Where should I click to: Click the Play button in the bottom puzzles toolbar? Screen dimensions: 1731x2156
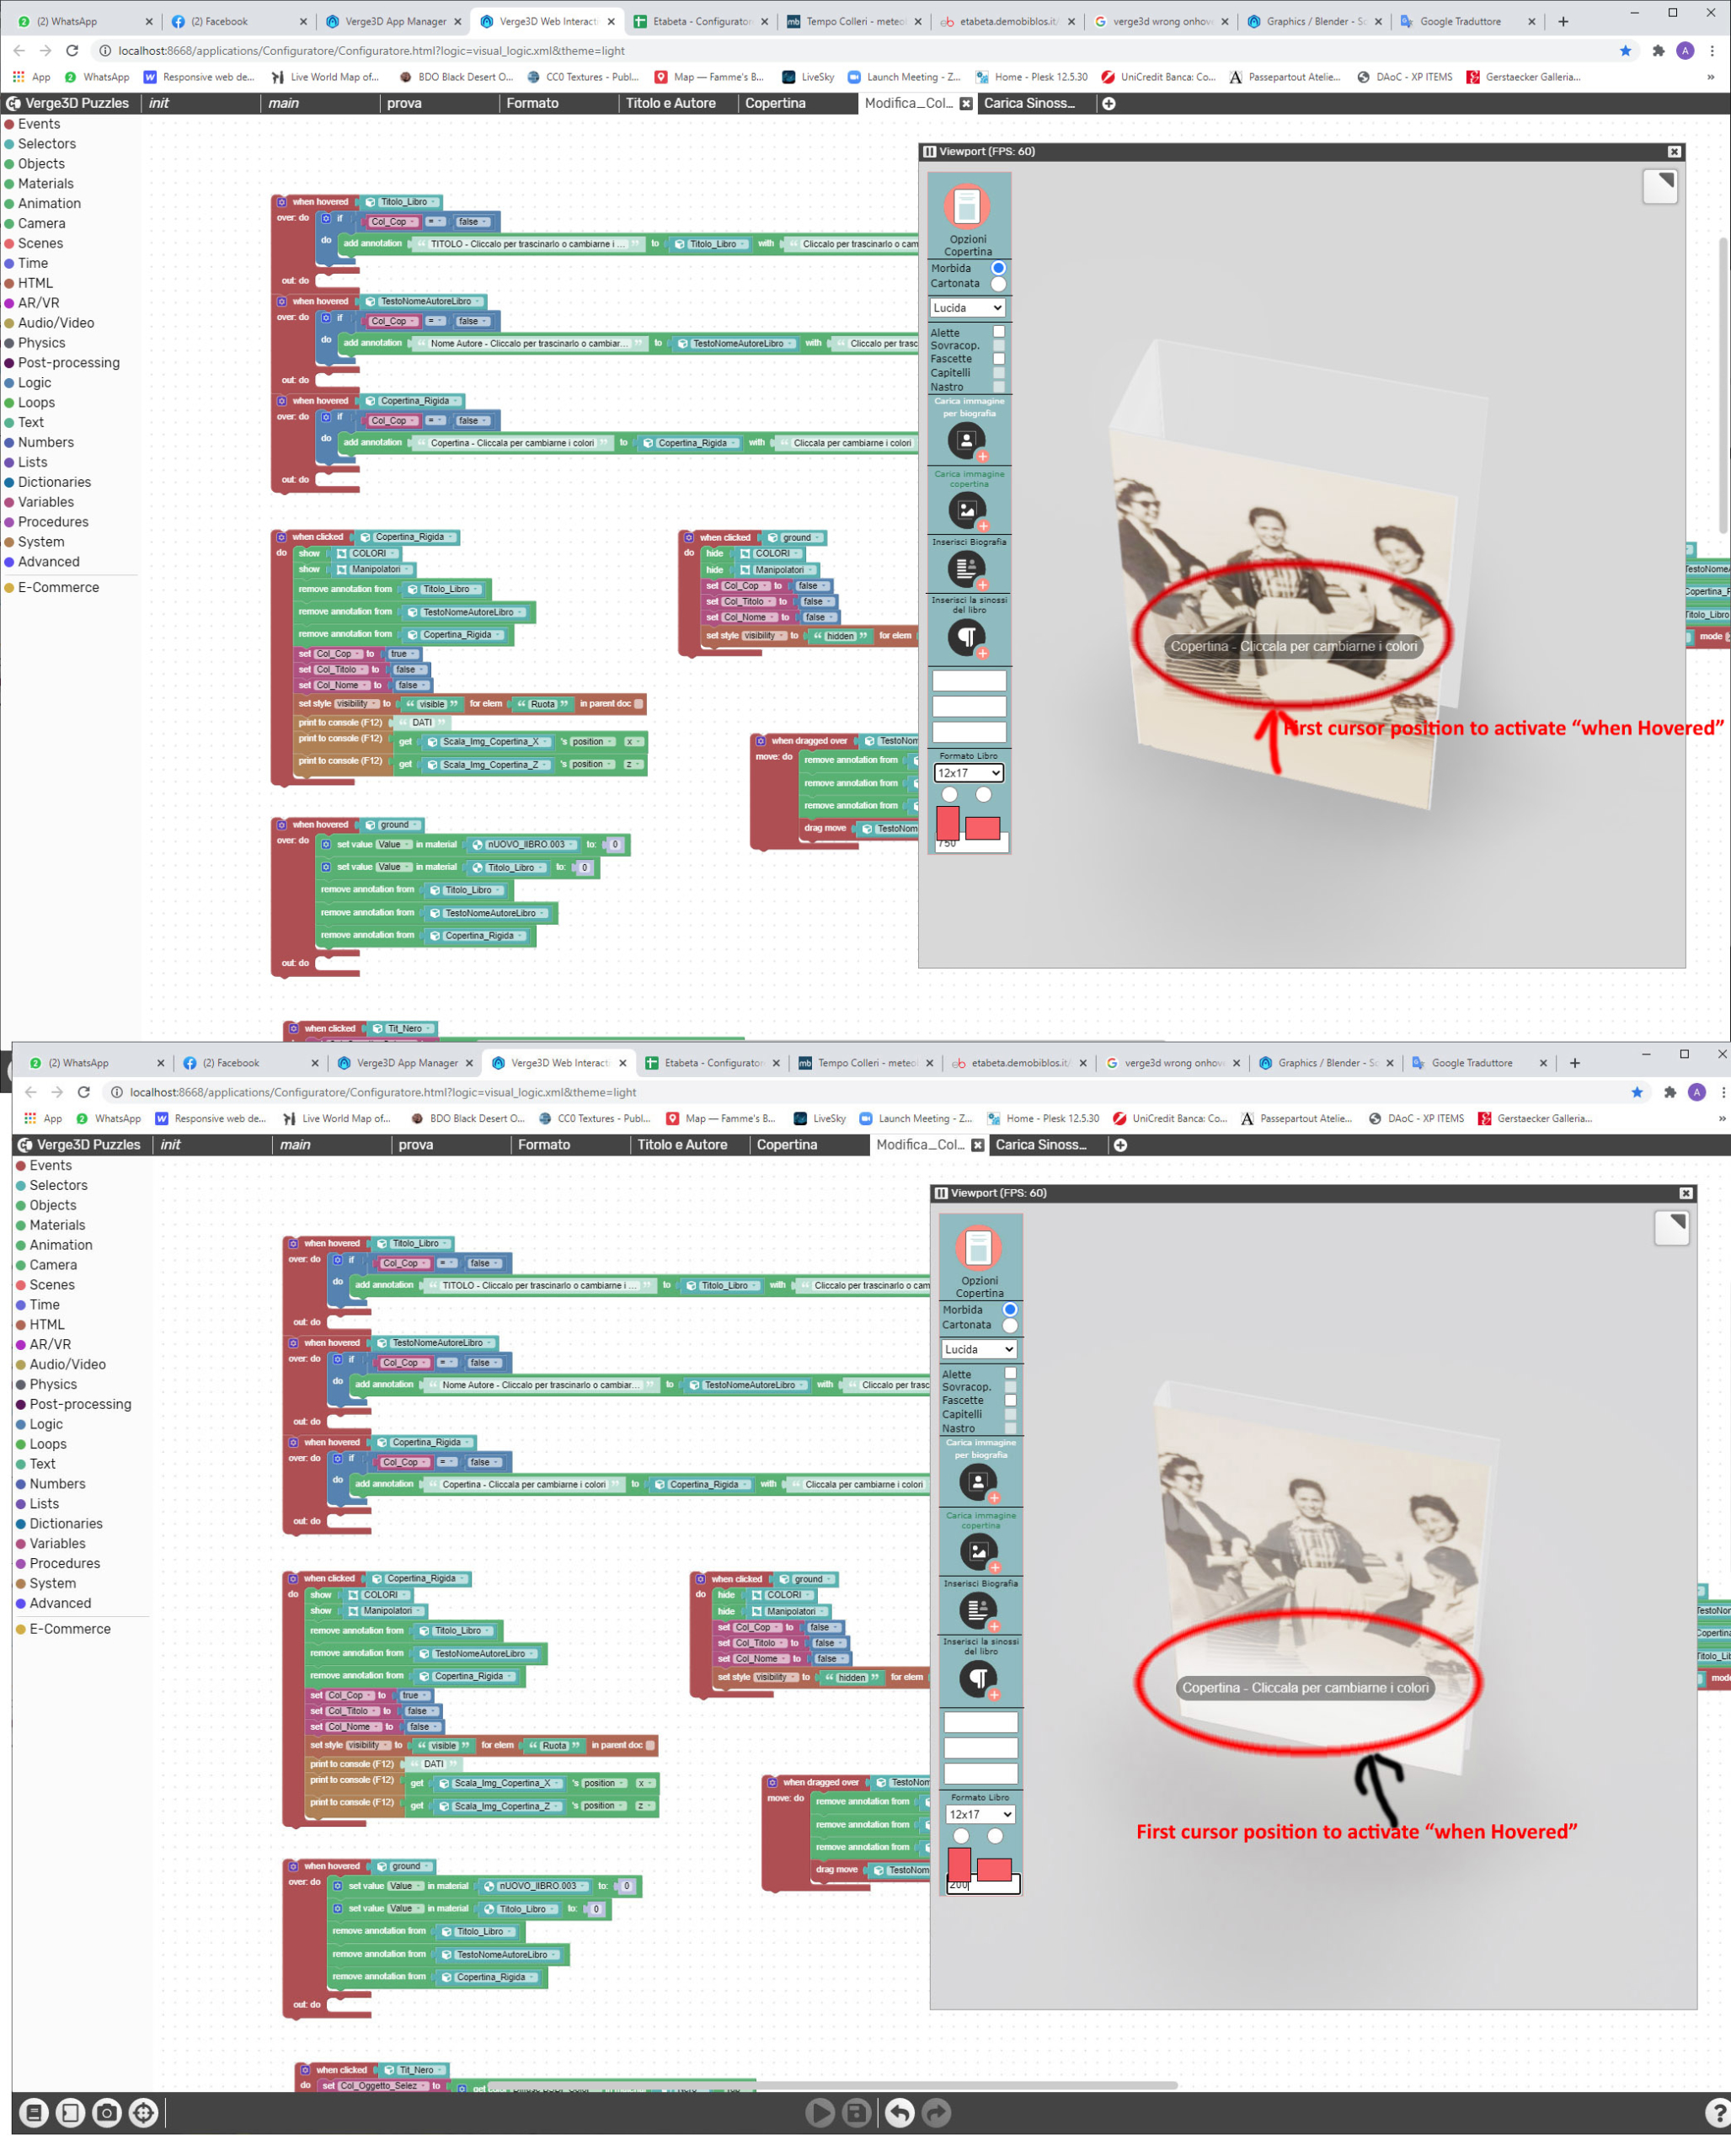(x=820, y=2112)
